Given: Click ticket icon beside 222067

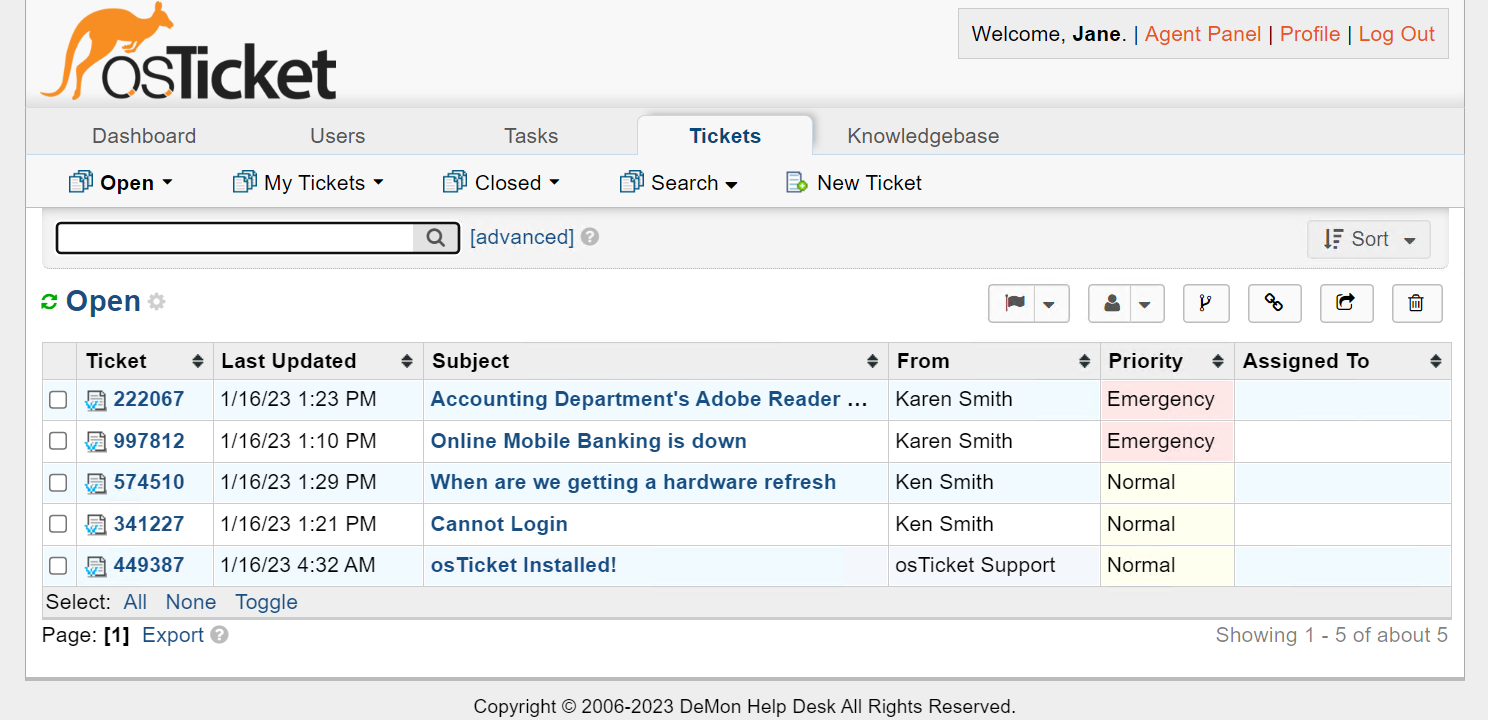Looking at the screenshot, I should pos(96,400).
